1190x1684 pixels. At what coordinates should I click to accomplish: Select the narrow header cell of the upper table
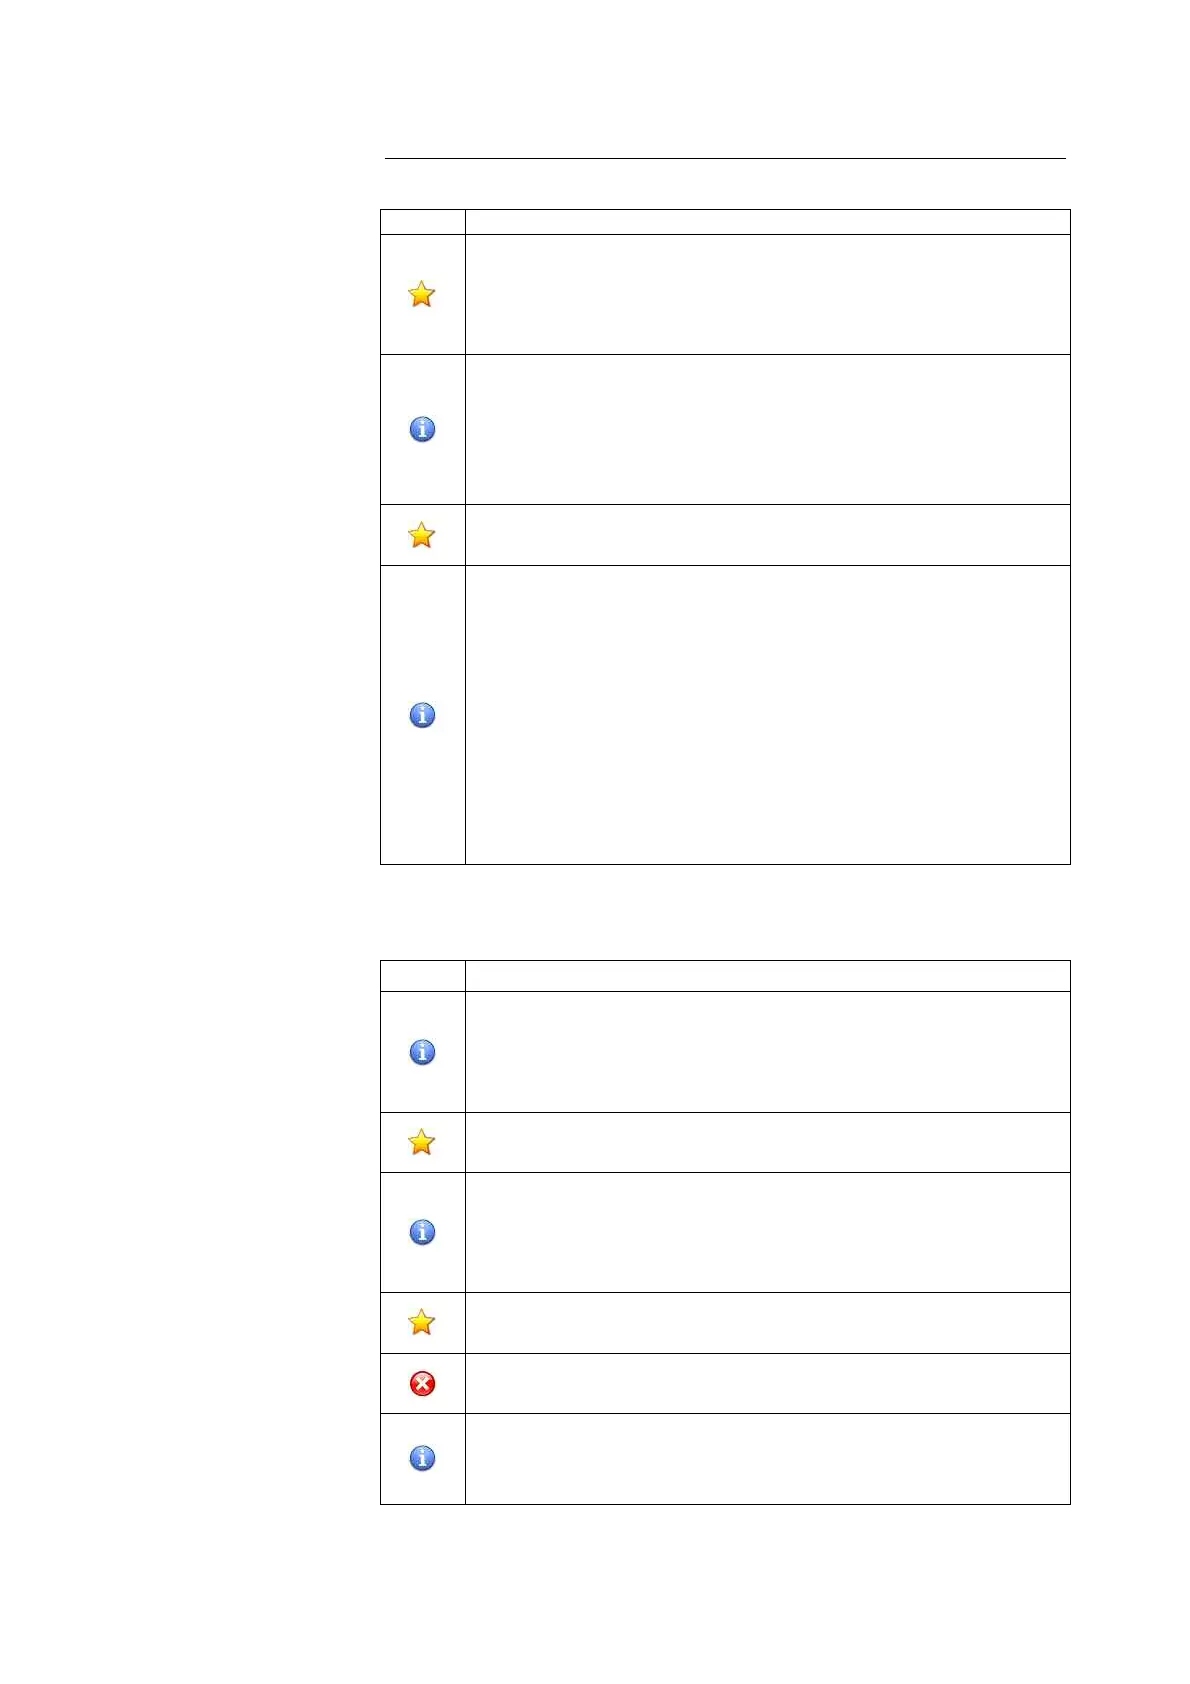pyautogui.click(x=422, y=222)
